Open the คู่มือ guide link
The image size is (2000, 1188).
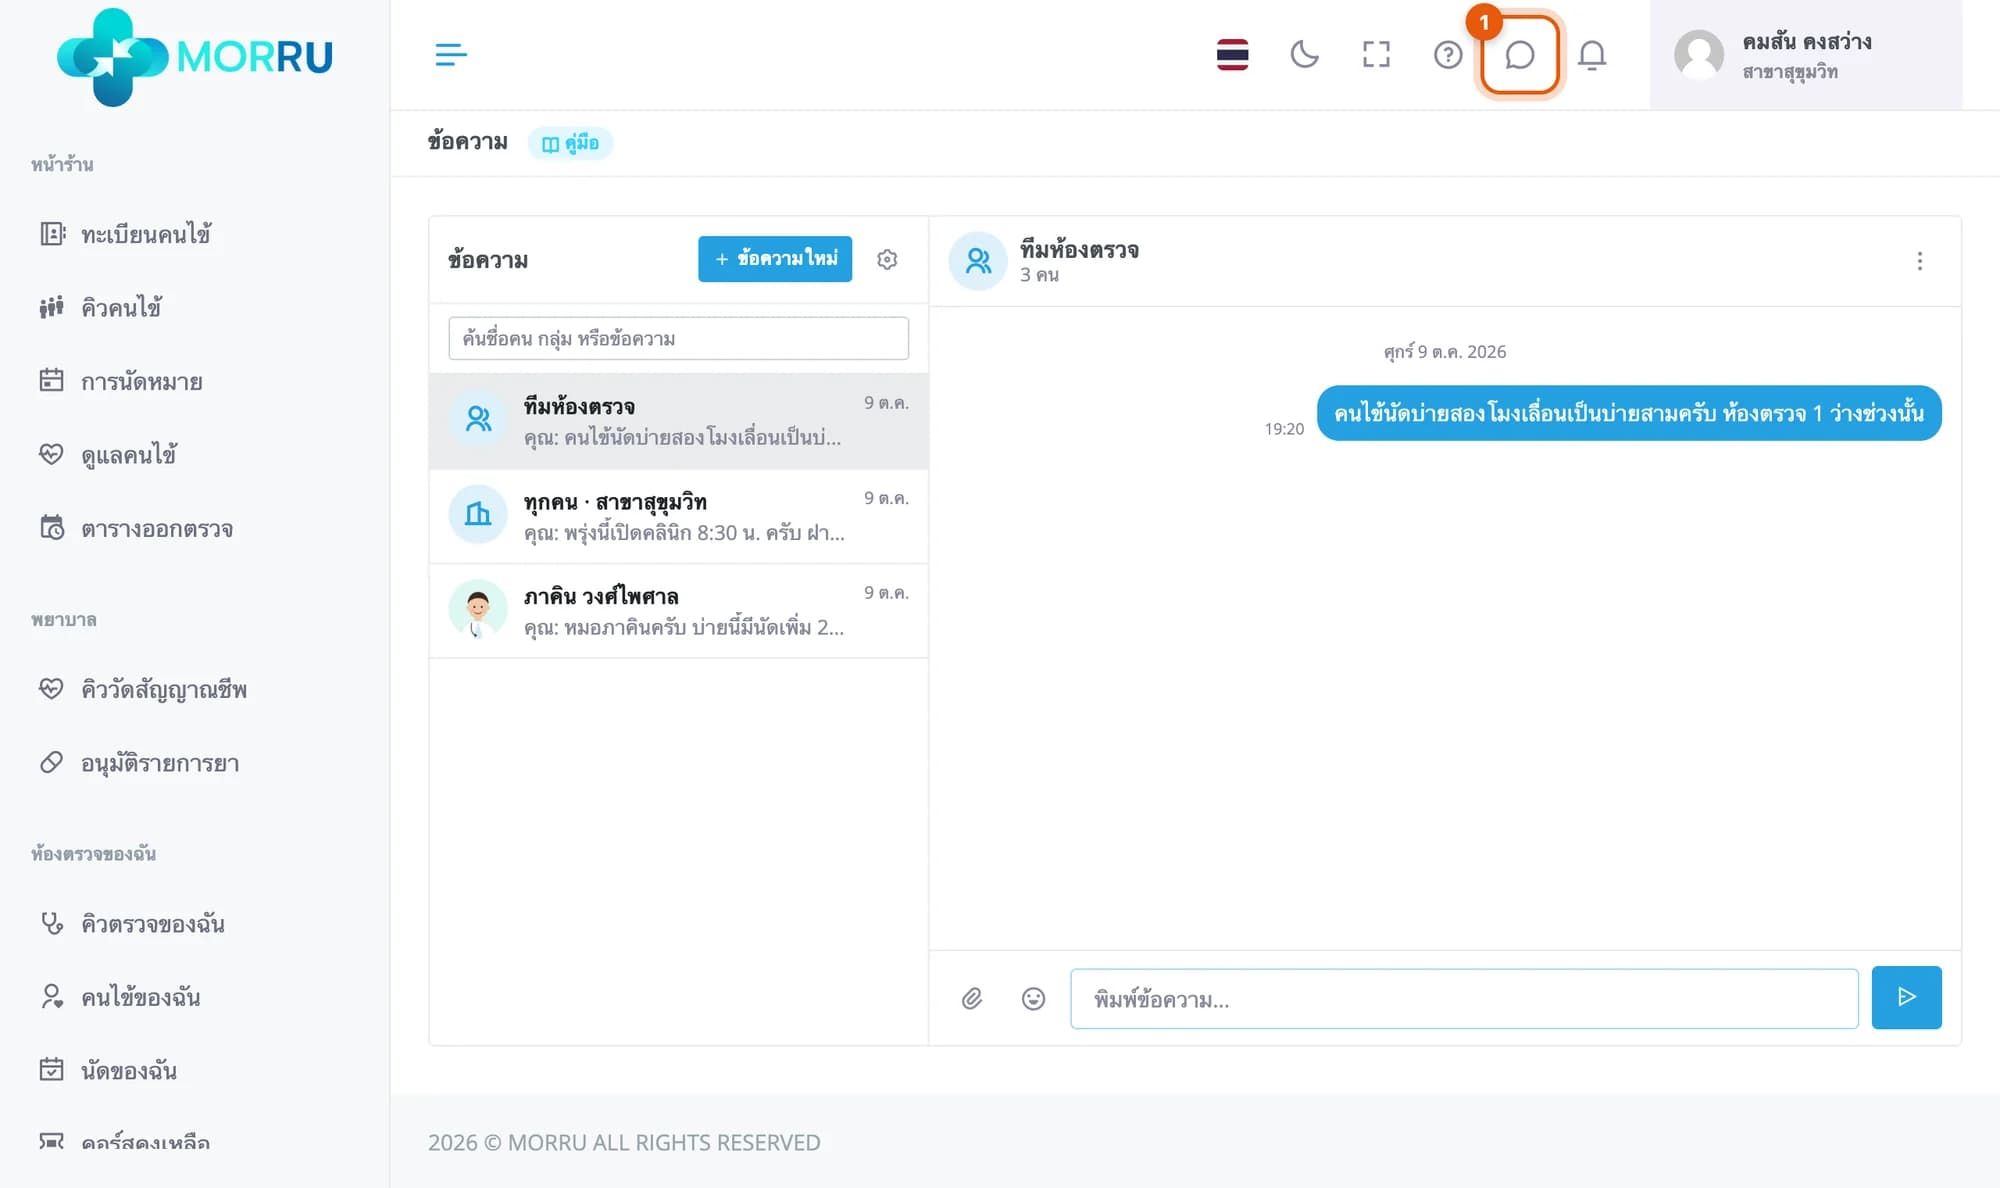pos(570,143)
